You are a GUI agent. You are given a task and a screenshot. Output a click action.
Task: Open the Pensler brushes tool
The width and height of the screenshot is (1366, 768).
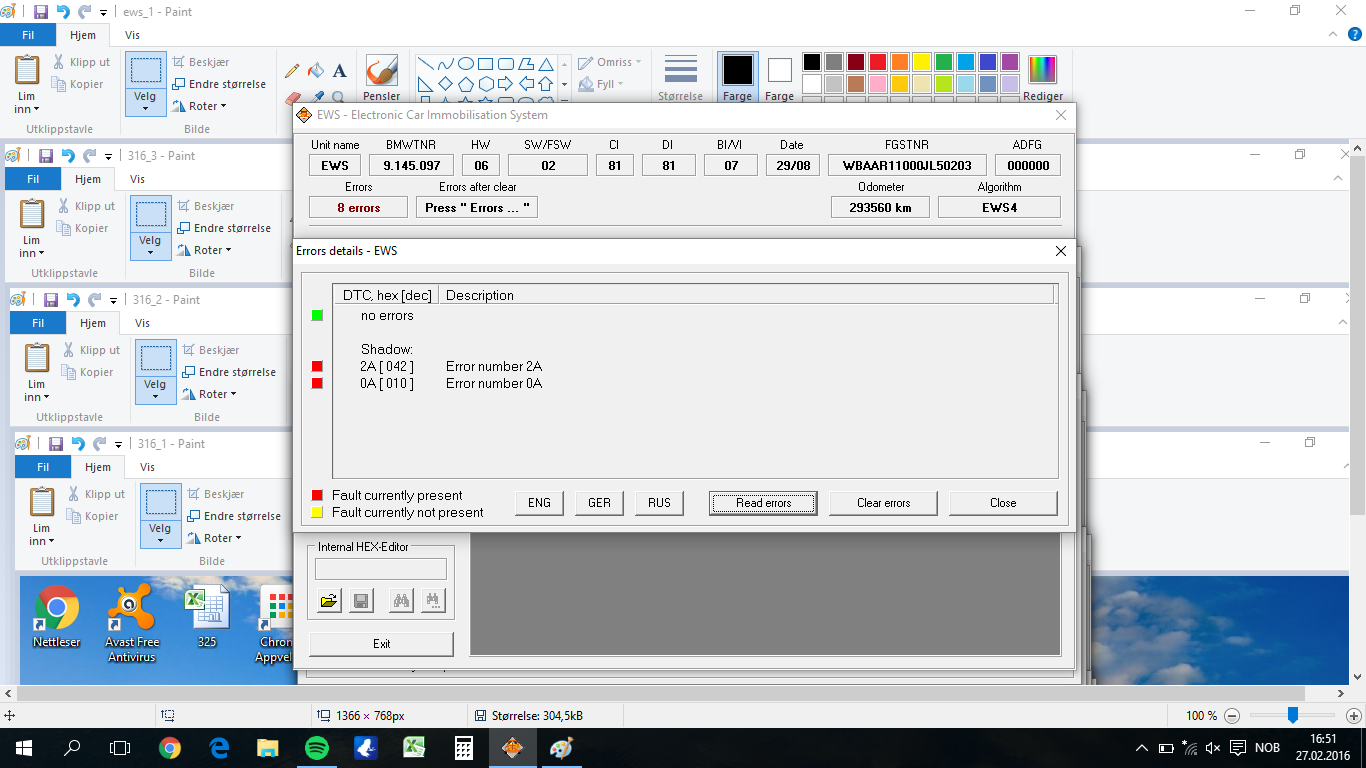381,78
